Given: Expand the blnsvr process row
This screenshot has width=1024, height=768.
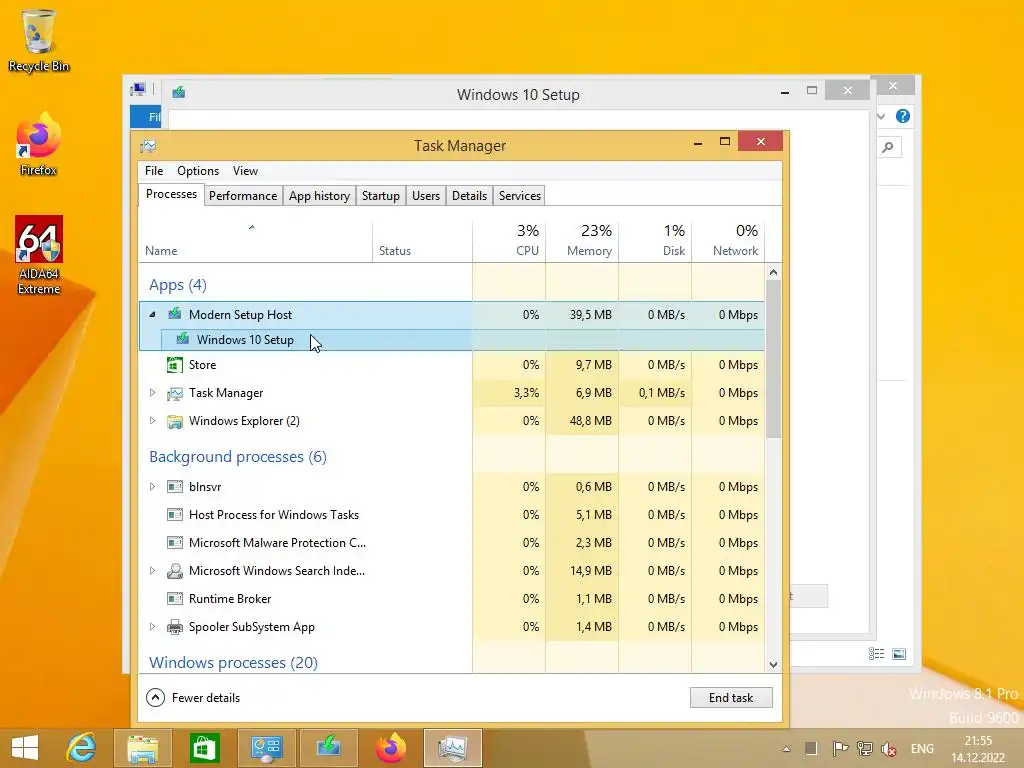Looking at the screenshot, I should 152,487.
